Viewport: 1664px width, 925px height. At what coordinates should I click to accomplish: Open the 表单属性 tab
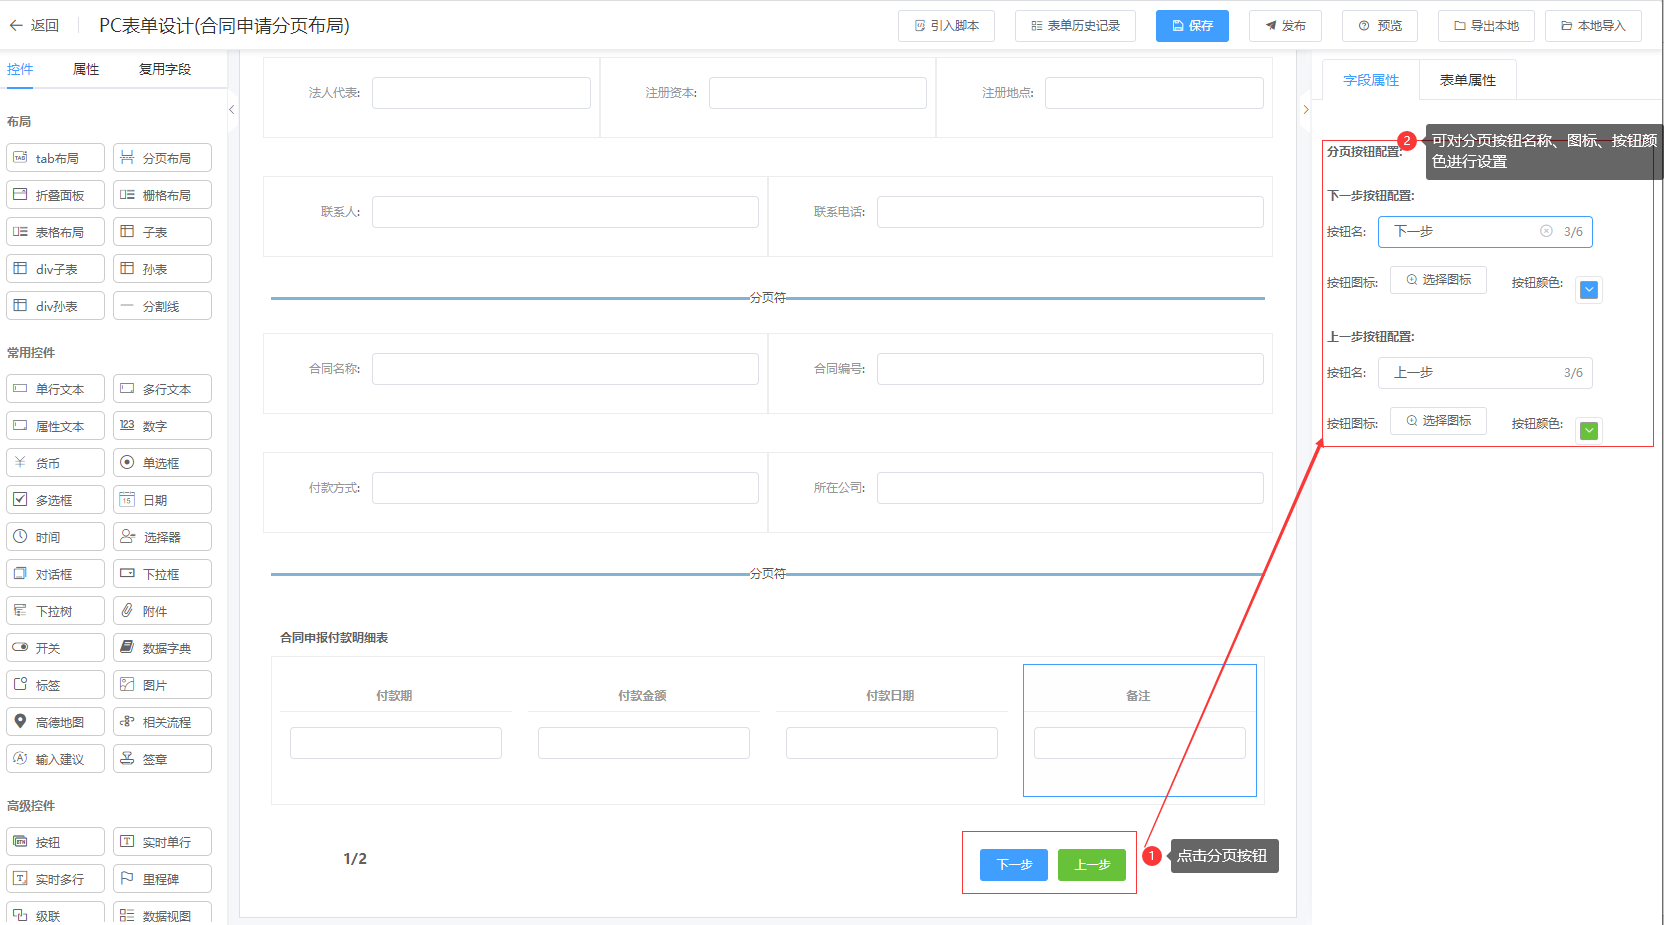pyautogui.click(x=1468, y=80)
